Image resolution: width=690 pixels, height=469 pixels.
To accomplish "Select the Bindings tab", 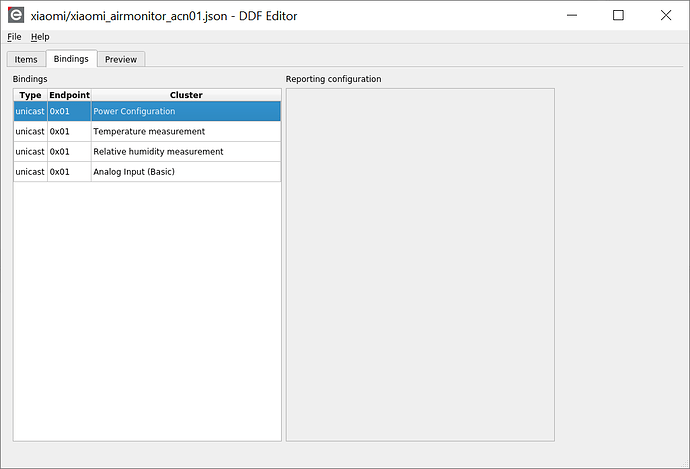I will click(x=71, y=59).
